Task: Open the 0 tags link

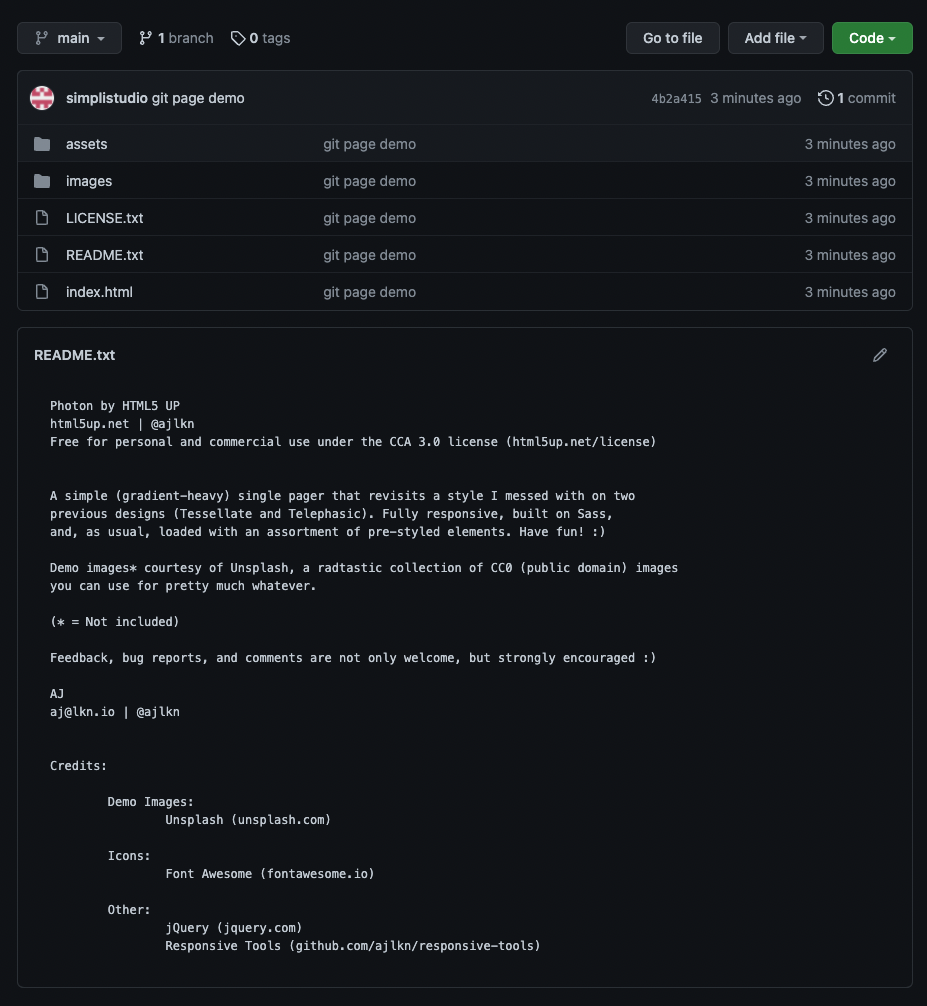Action: (260, 38)
